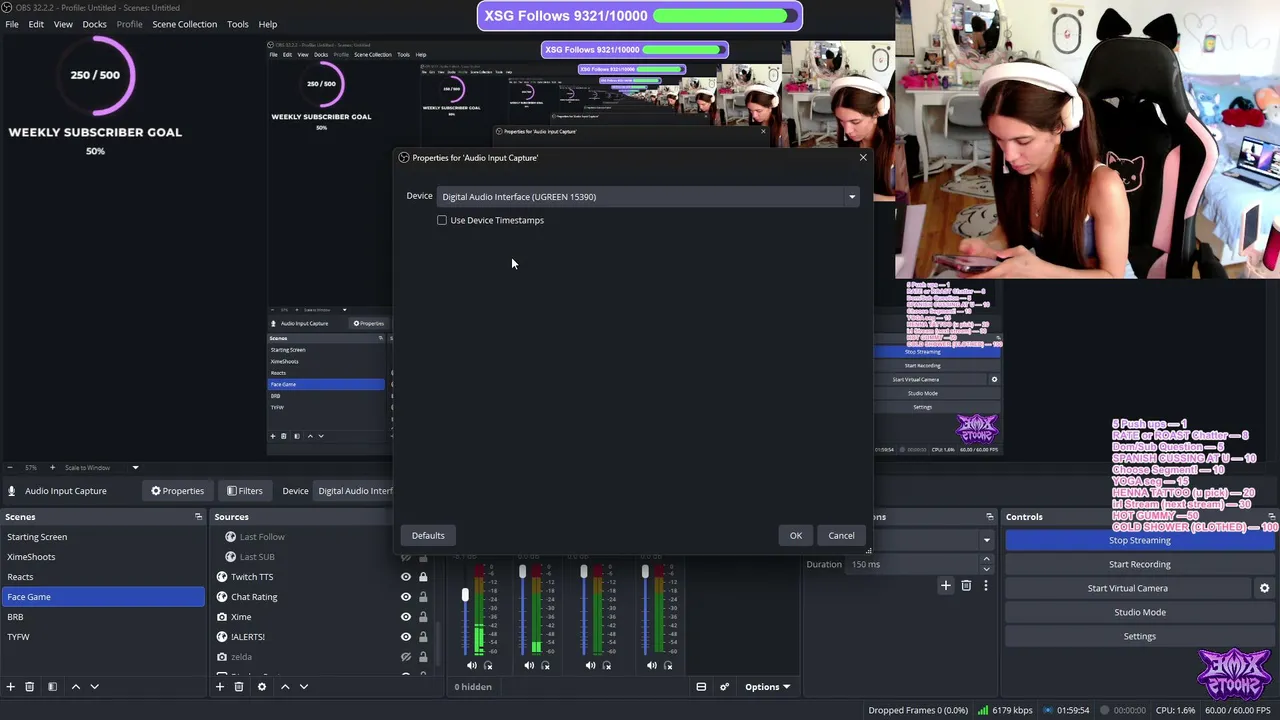Add a new source in Sources panel
The width and height of the screenshot is (1280, 720).
(220, 687)
